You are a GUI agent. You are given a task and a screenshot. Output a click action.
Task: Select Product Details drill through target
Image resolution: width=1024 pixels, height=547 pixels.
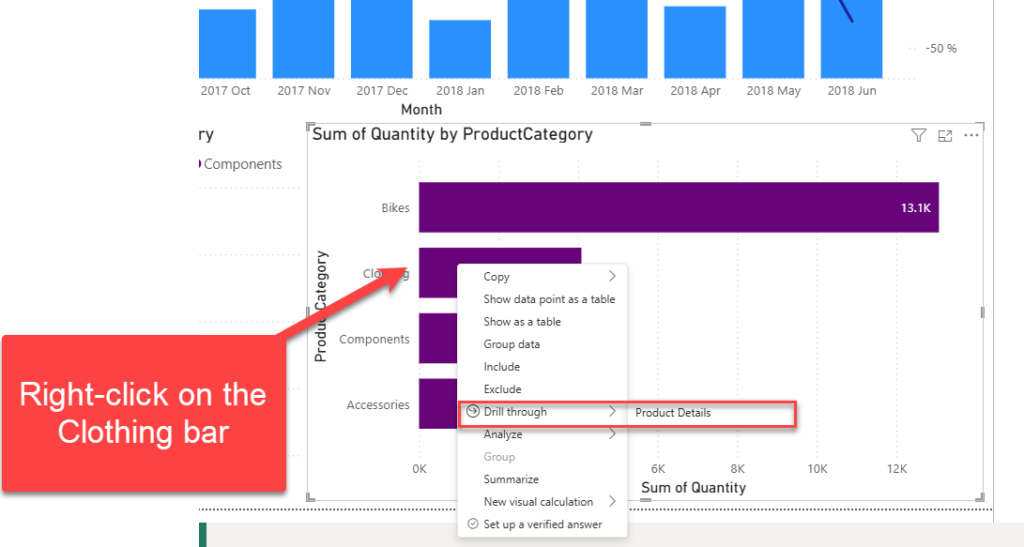tap(673, 412)
